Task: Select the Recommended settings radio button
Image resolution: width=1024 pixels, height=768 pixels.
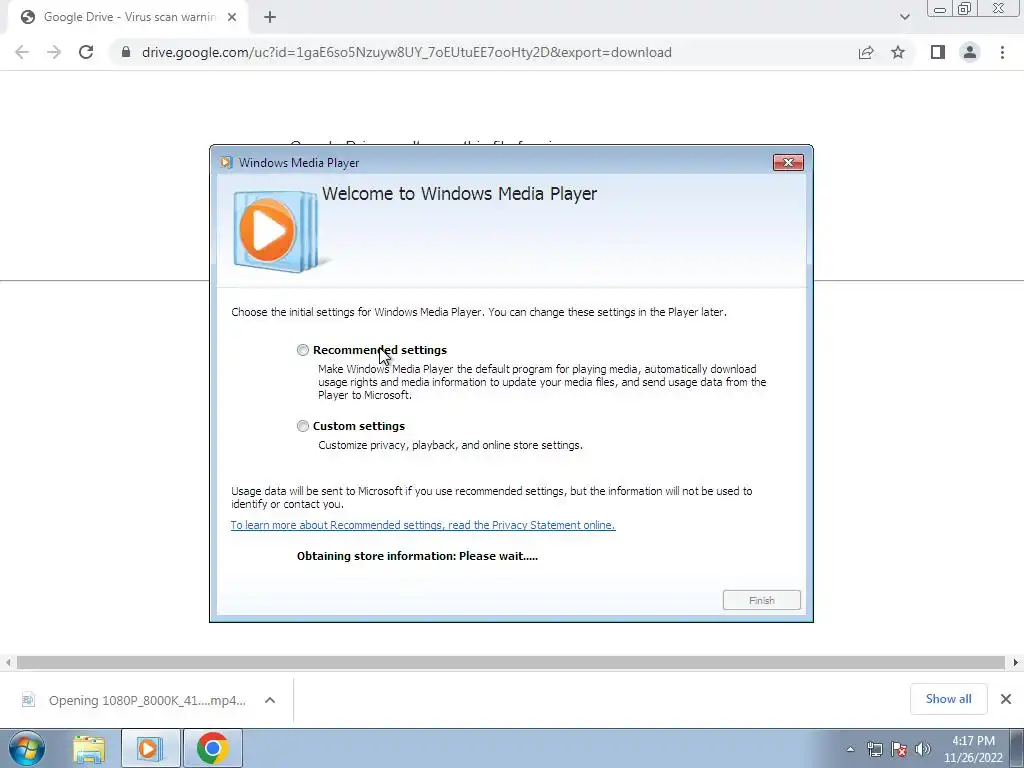Action: (x=302, y=350)
